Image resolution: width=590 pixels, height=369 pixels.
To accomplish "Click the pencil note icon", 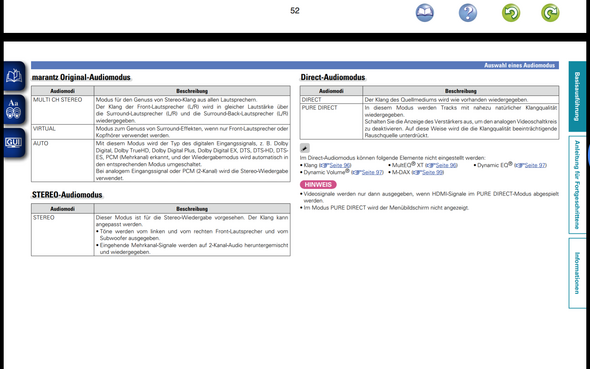I will pos(305,148).
